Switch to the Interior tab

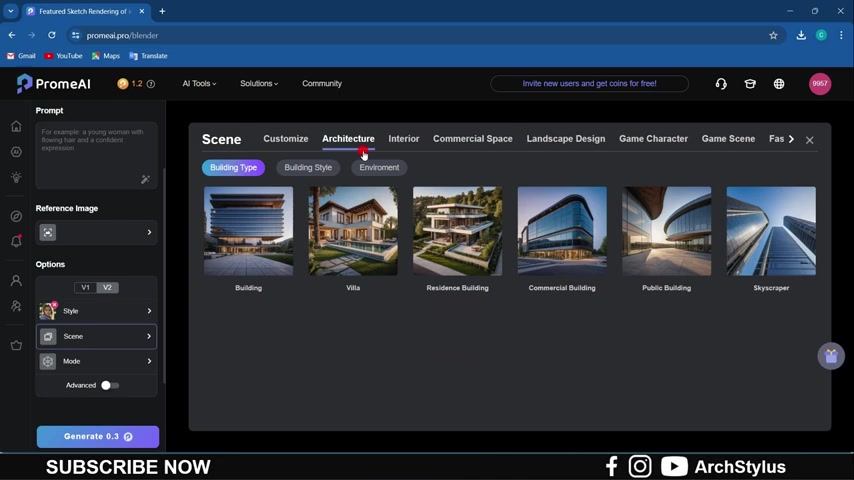404,139
